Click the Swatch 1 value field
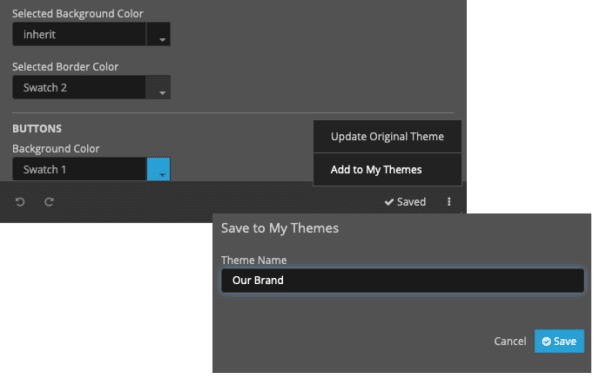 (x=79, y=169)
